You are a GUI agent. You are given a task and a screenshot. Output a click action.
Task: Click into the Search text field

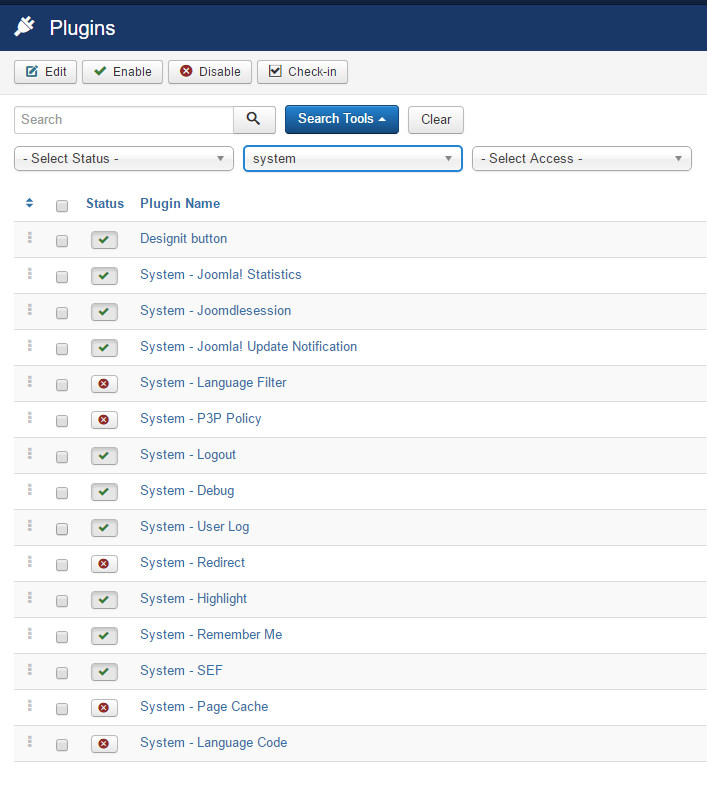[124, 120]
